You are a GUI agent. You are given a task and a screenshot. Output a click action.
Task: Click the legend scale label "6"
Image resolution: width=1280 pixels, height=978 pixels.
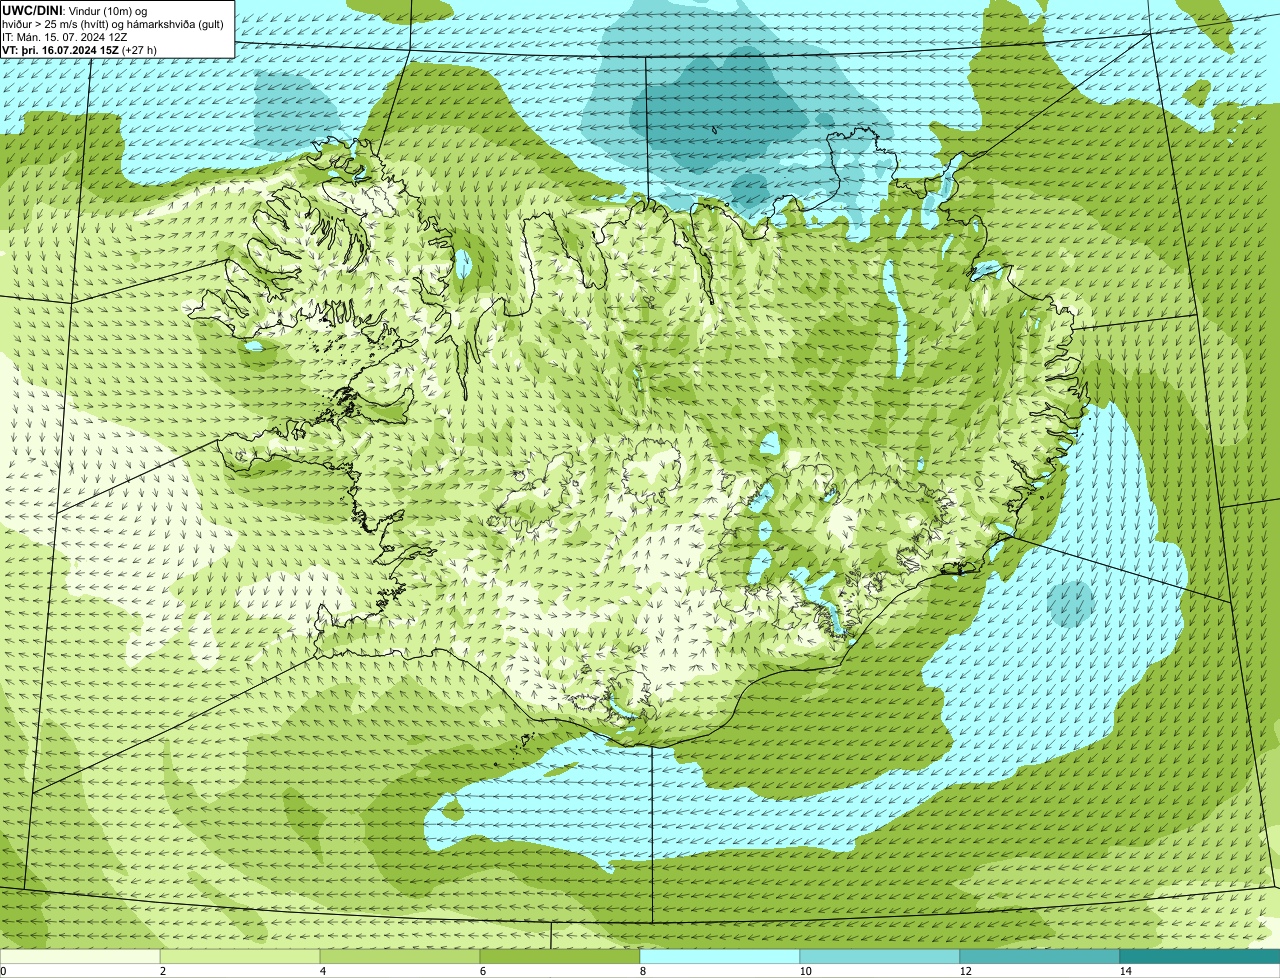(x=482, y=971)
